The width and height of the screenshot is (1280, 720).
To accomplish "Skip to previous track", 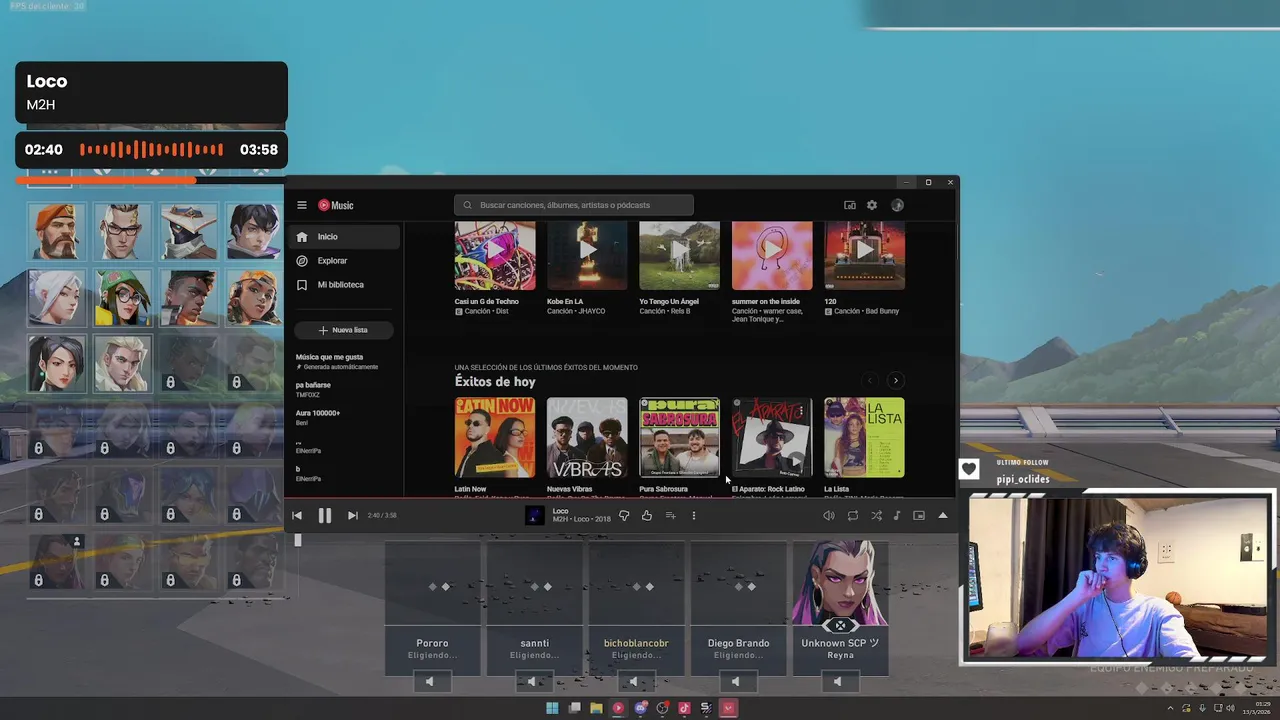I will [x=297, y=516].
